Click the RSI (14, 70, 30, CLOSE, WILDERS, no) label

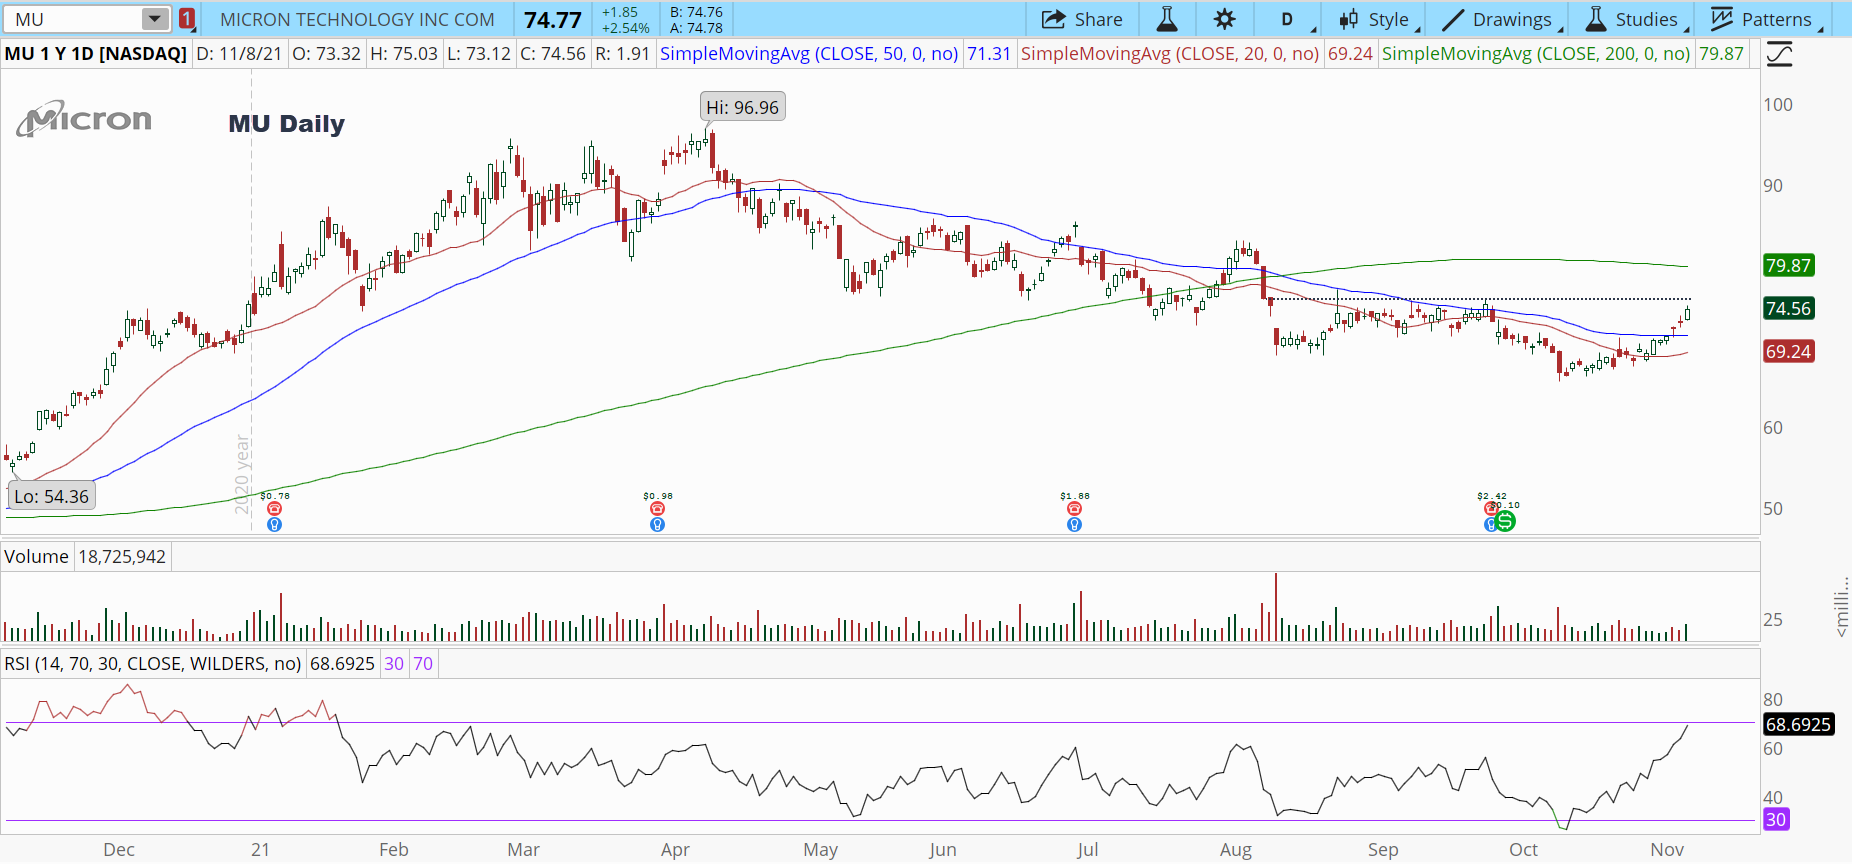152,664
